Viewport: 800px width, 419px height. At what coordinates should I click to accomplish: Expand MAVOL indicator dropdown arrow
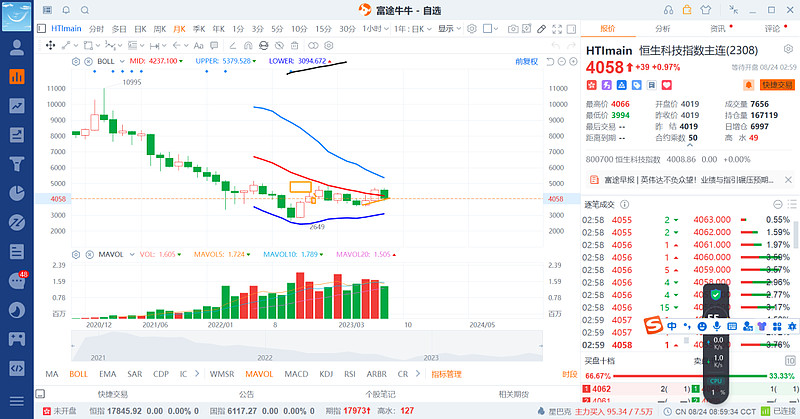[x=132, y=254]
